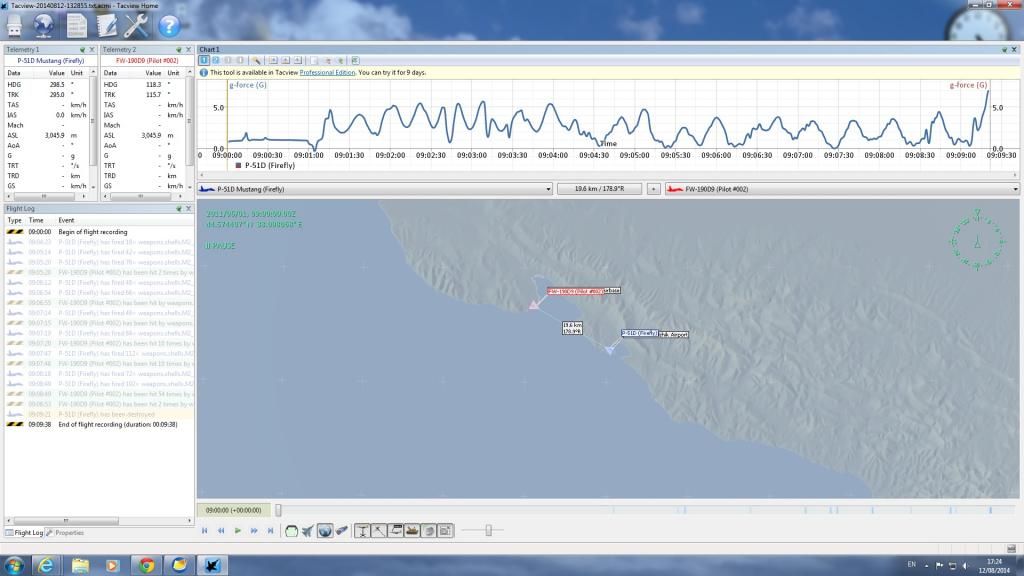Screen dimensions: 1024x576
Task: Toggle the height marker button in bottom toolbar
Action: coord(363,530)
